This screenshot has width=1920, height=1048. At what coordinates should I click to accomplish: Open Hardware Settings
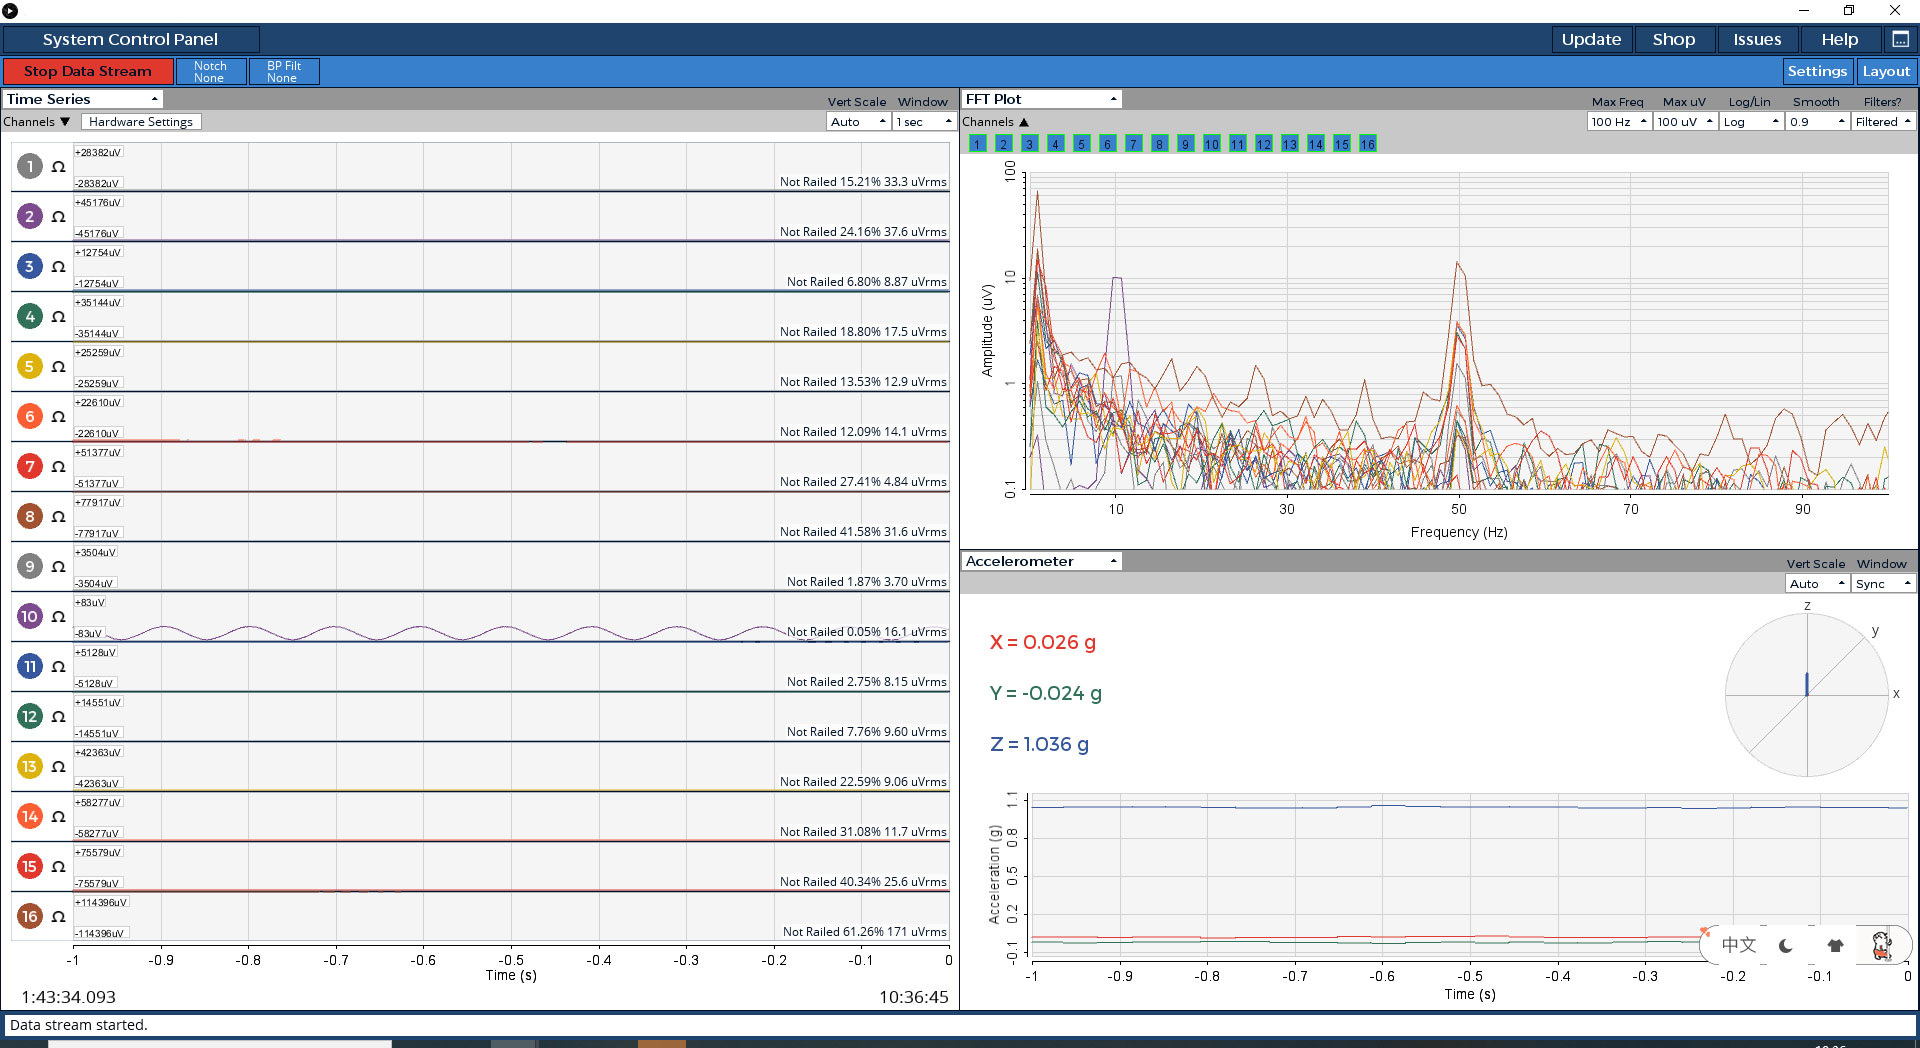coord(141,122)
